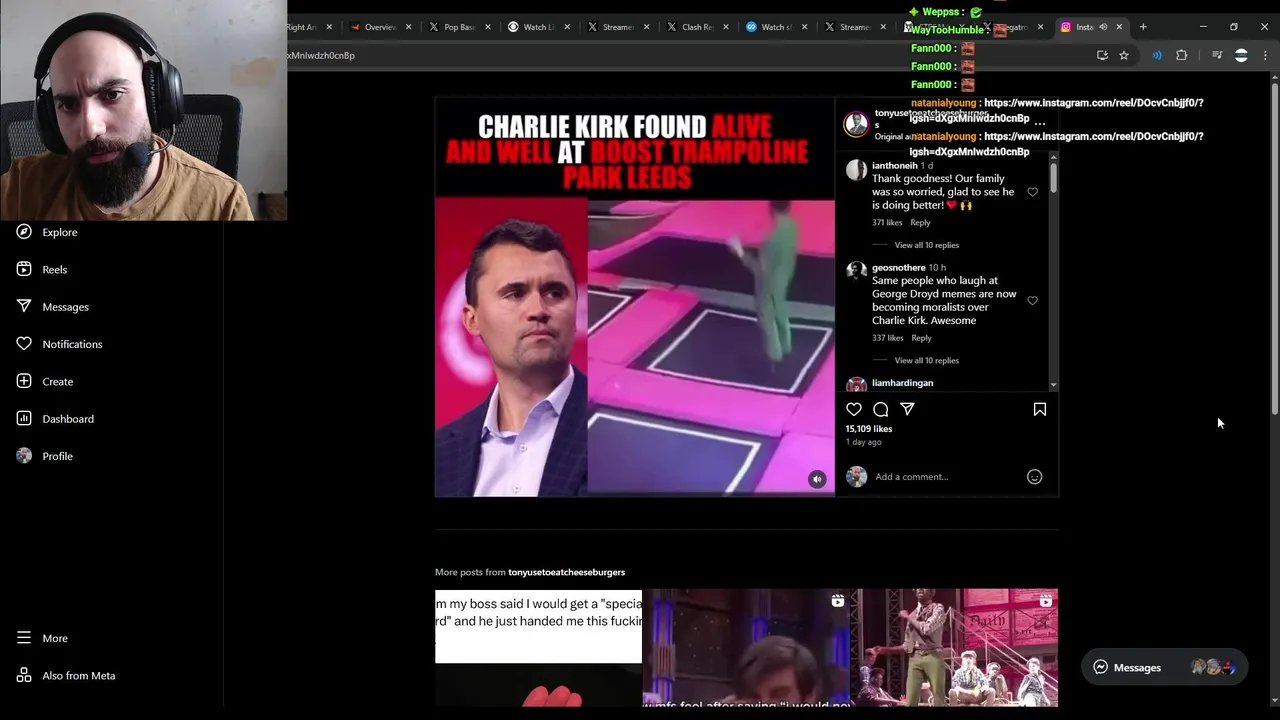Like the post with heart icon
Image resolution: width=1280 pixels, height=720 pixels.
click(x=854, y=409)
